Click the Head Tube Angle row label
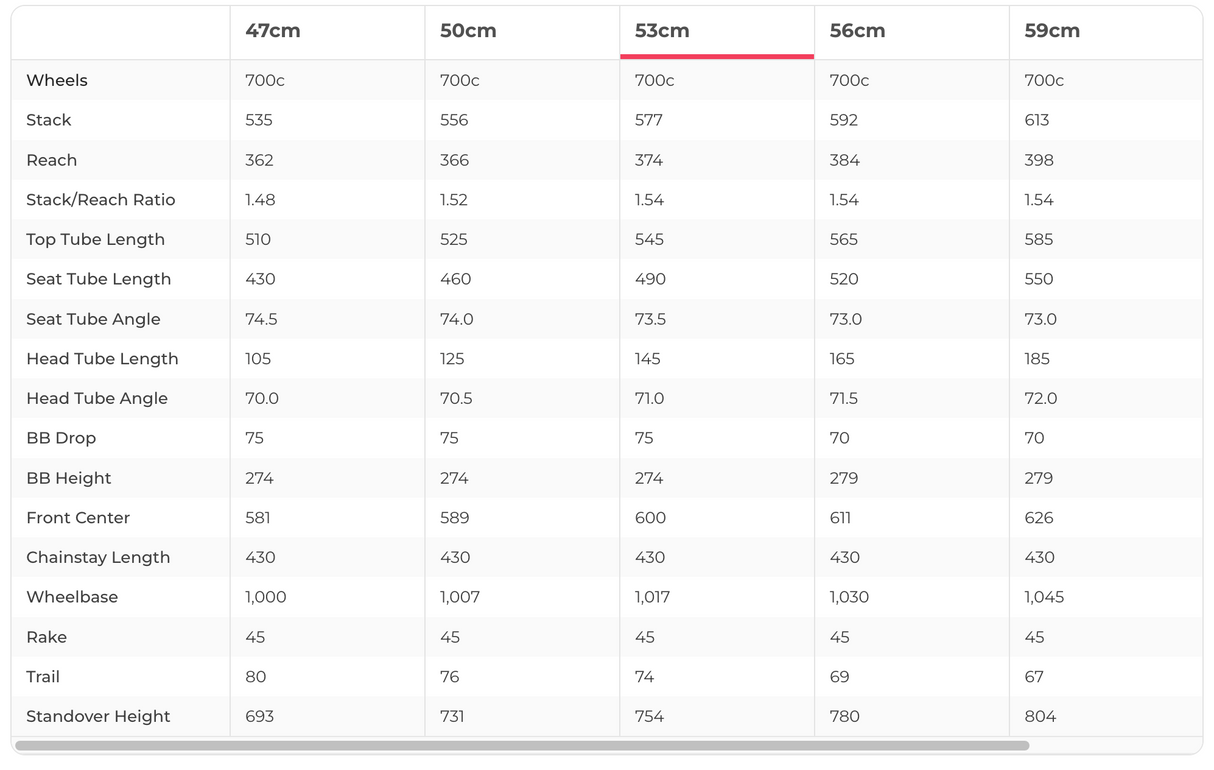The width and height of the screenshot is (1214, 770). pyautogui.click(x=97, y=399)
